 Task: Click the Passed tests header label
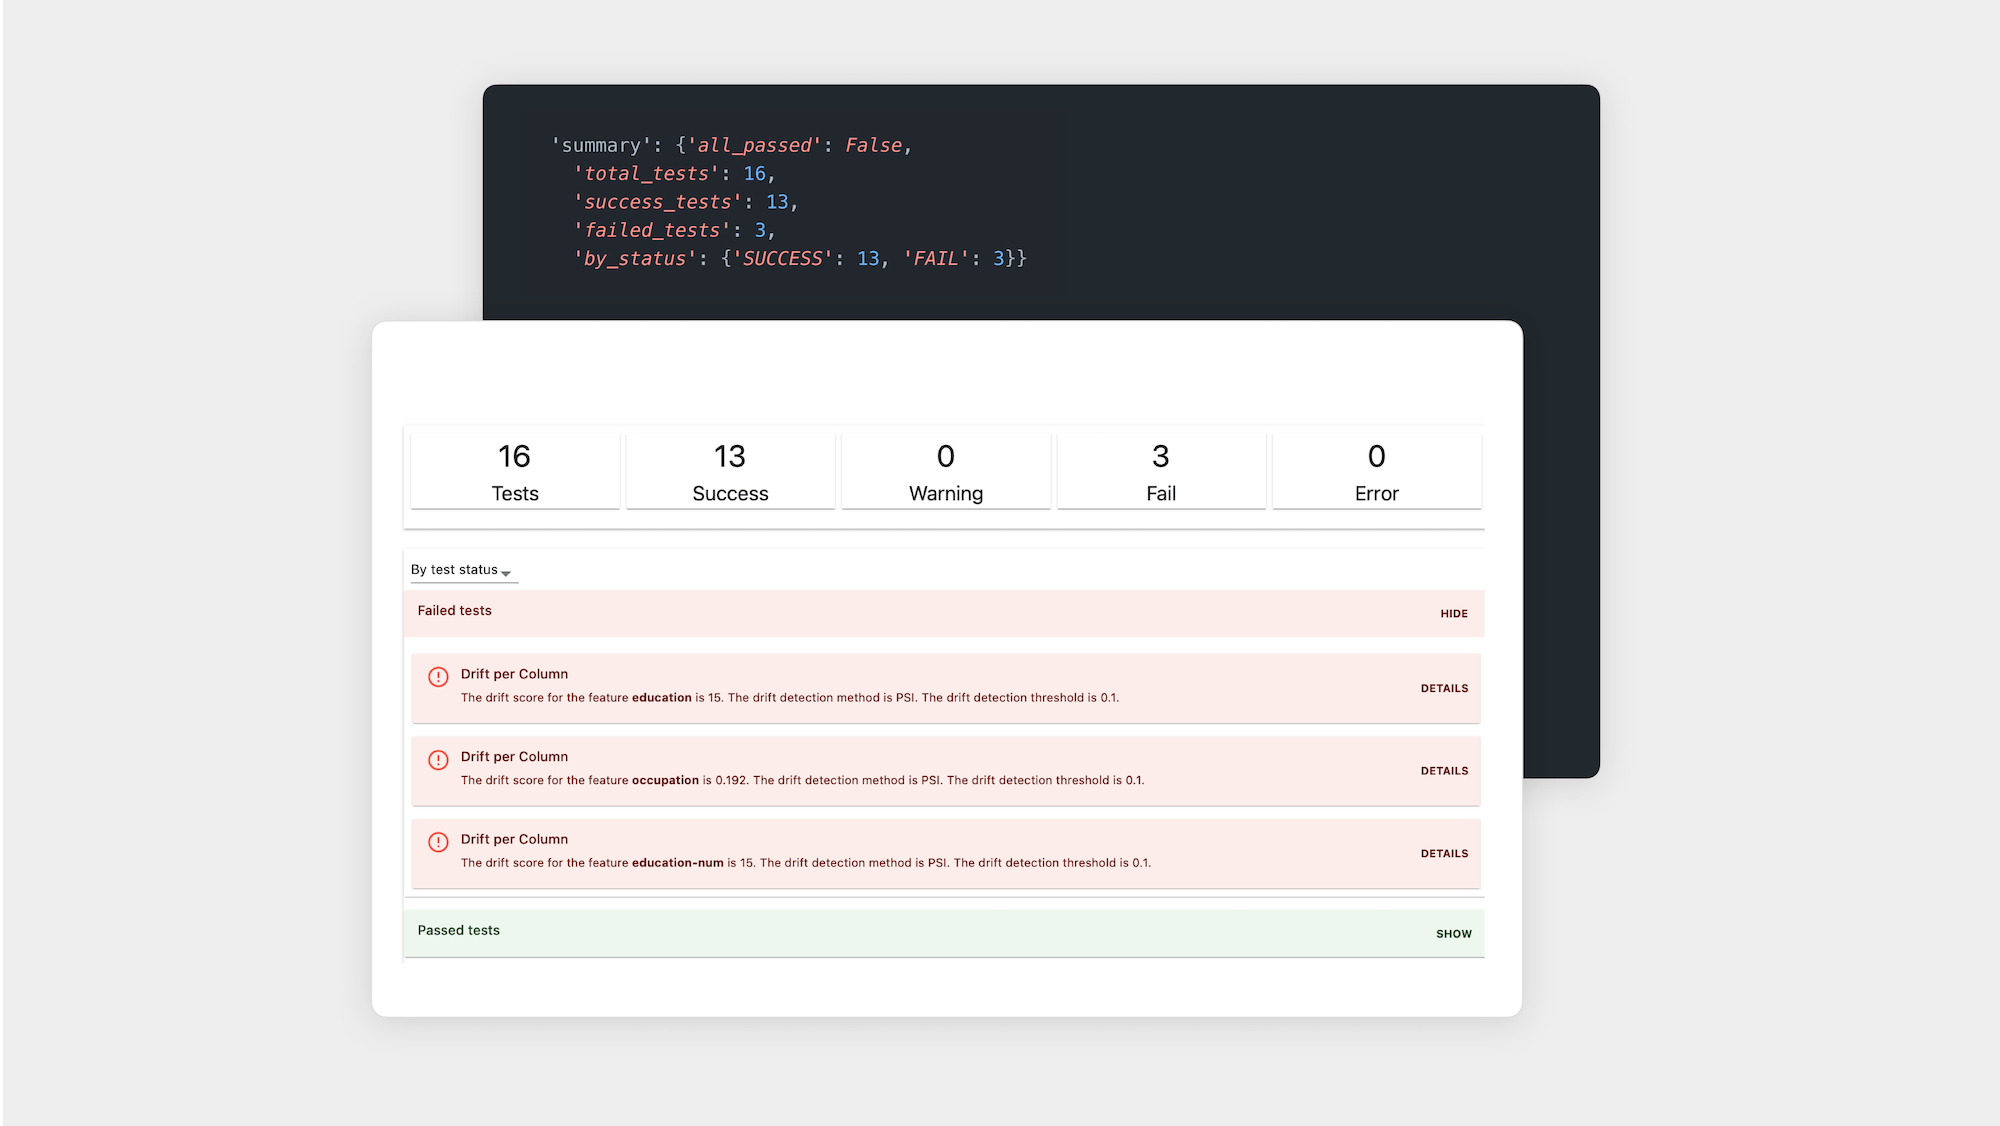point(458,931)
